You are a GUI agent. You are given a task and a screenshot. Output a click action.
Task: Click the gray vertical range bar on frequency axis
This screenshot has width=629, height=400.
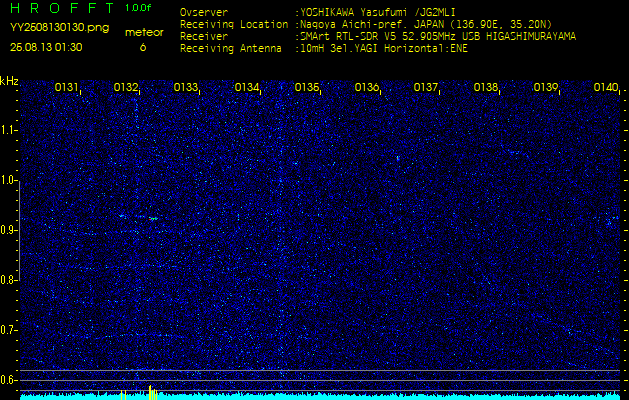coord(19,231)
